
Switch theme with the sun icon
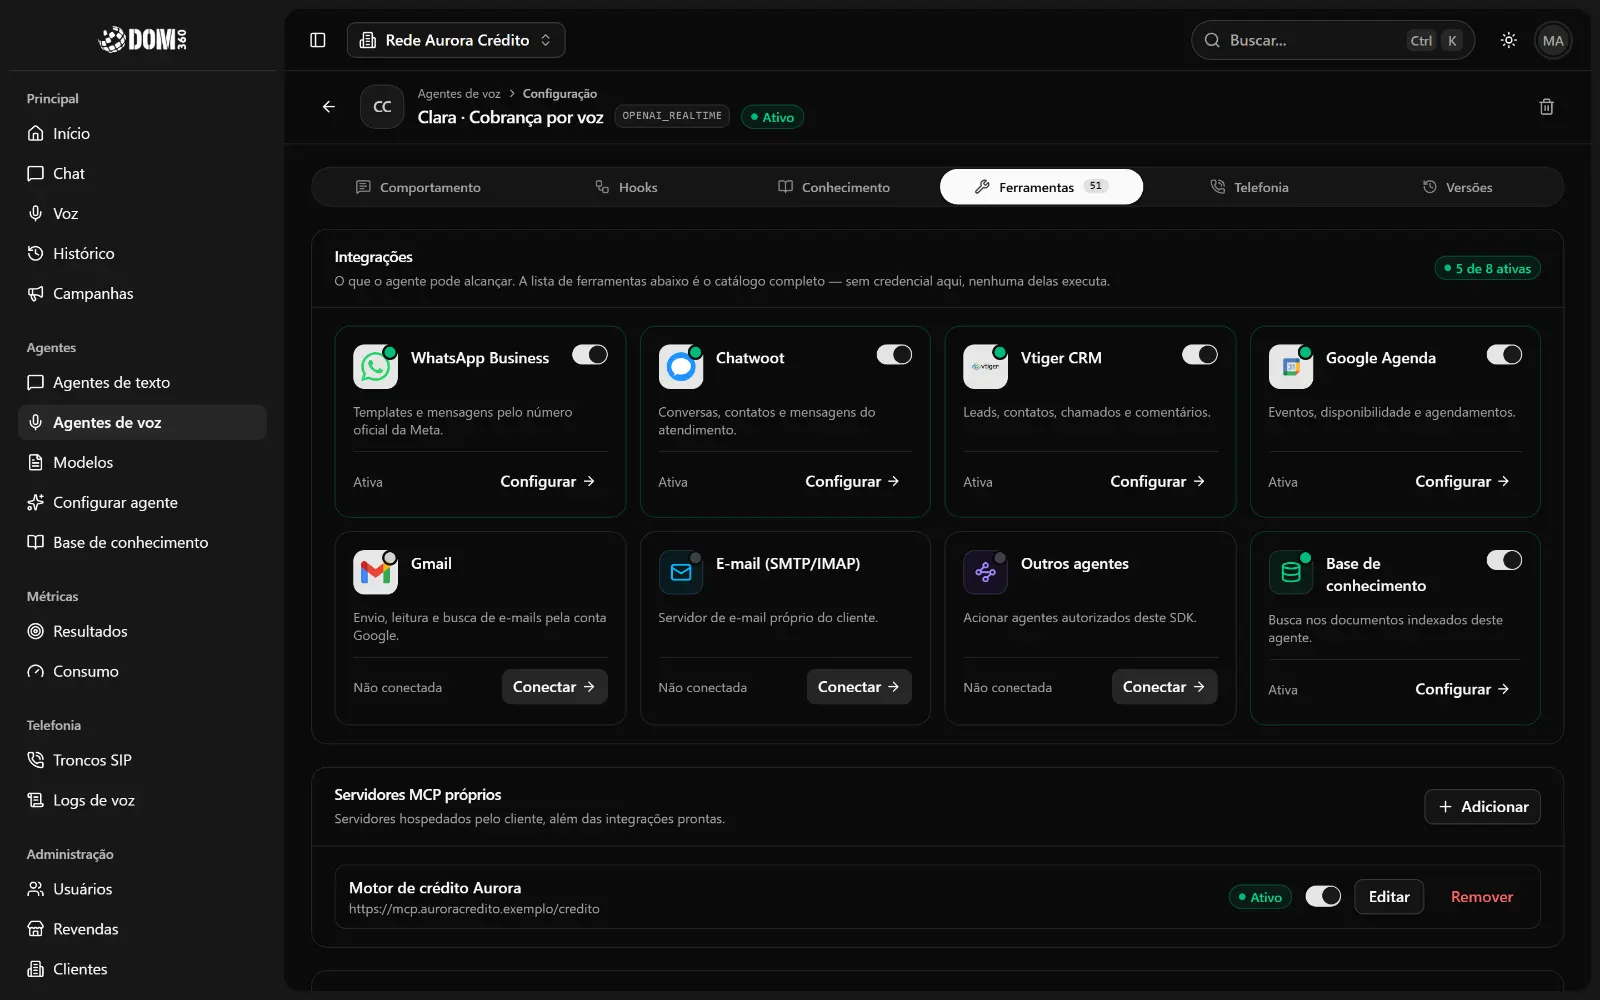1509,40
